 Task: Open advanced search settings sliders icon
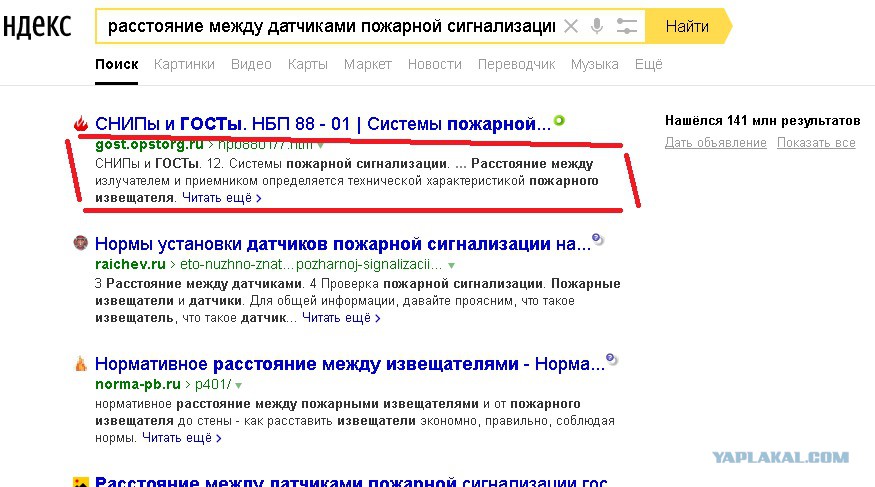pos(626,26)
